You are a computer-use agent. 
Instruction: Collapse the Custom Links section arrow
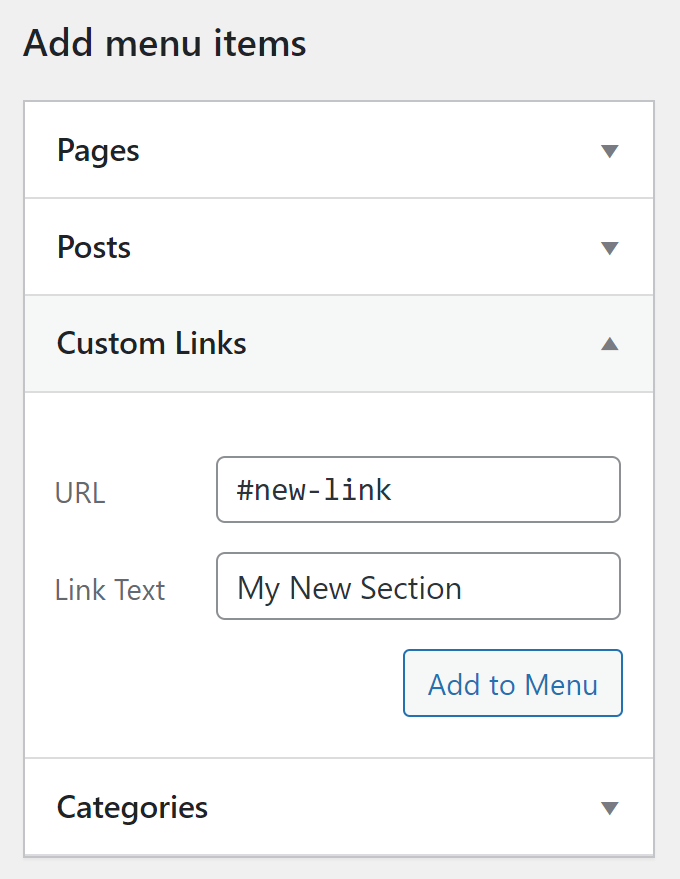609,344
